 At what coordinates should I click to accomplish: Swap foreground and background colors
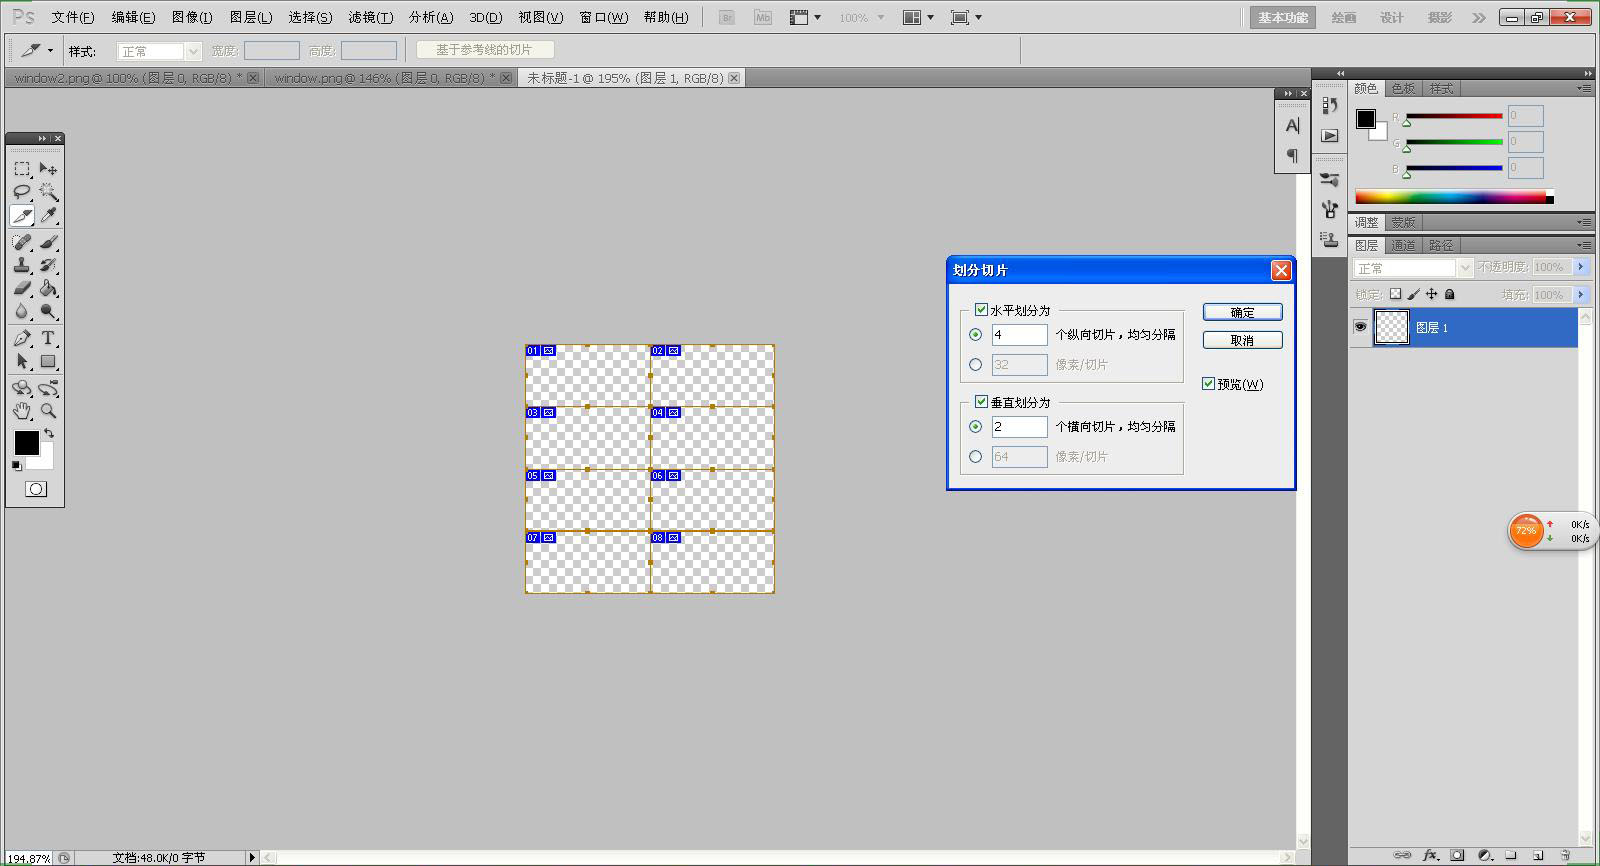coord(49,434)
